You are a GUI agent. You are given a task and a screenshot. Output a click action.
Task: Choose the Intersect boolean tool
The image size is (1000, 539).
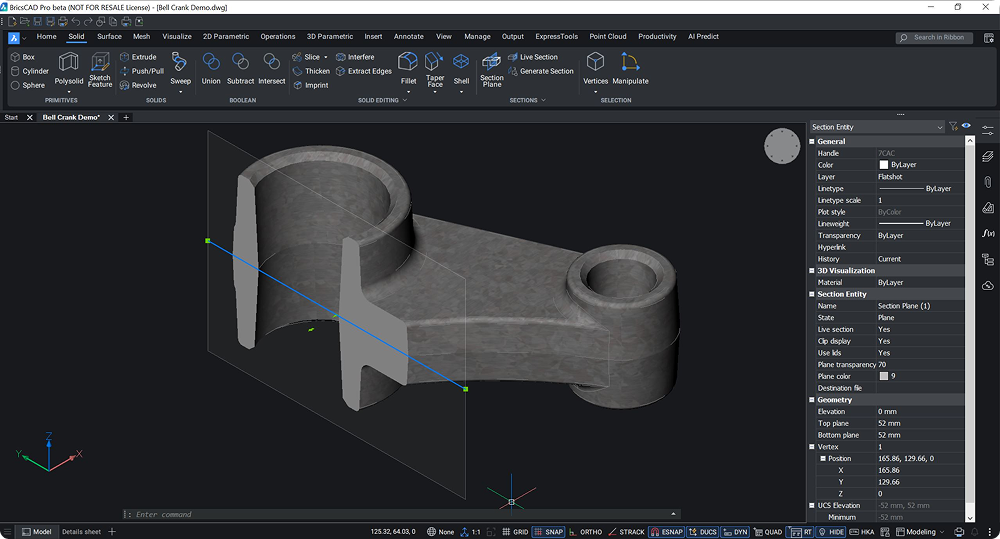point(272,68)
